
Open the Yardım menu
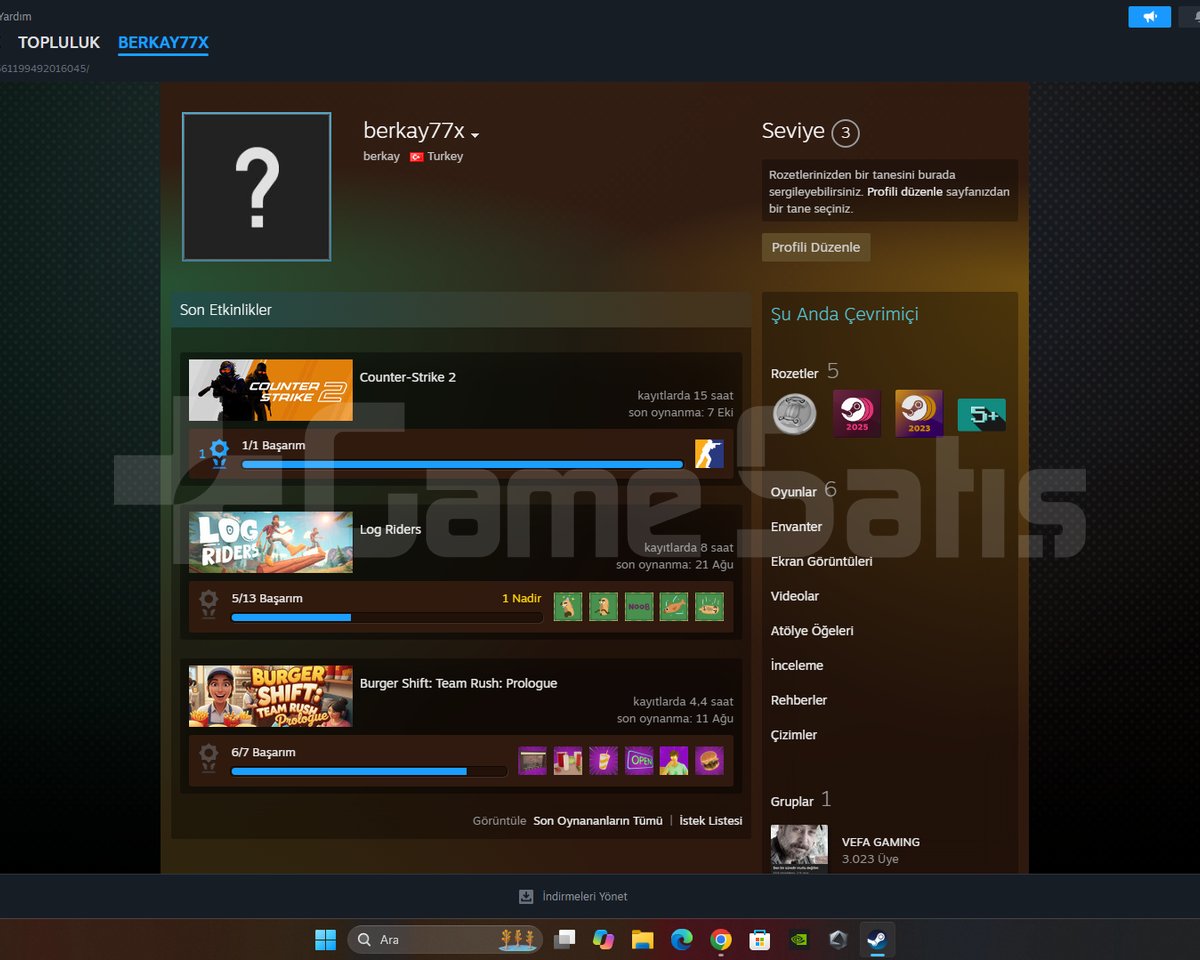tap(15, 16)
